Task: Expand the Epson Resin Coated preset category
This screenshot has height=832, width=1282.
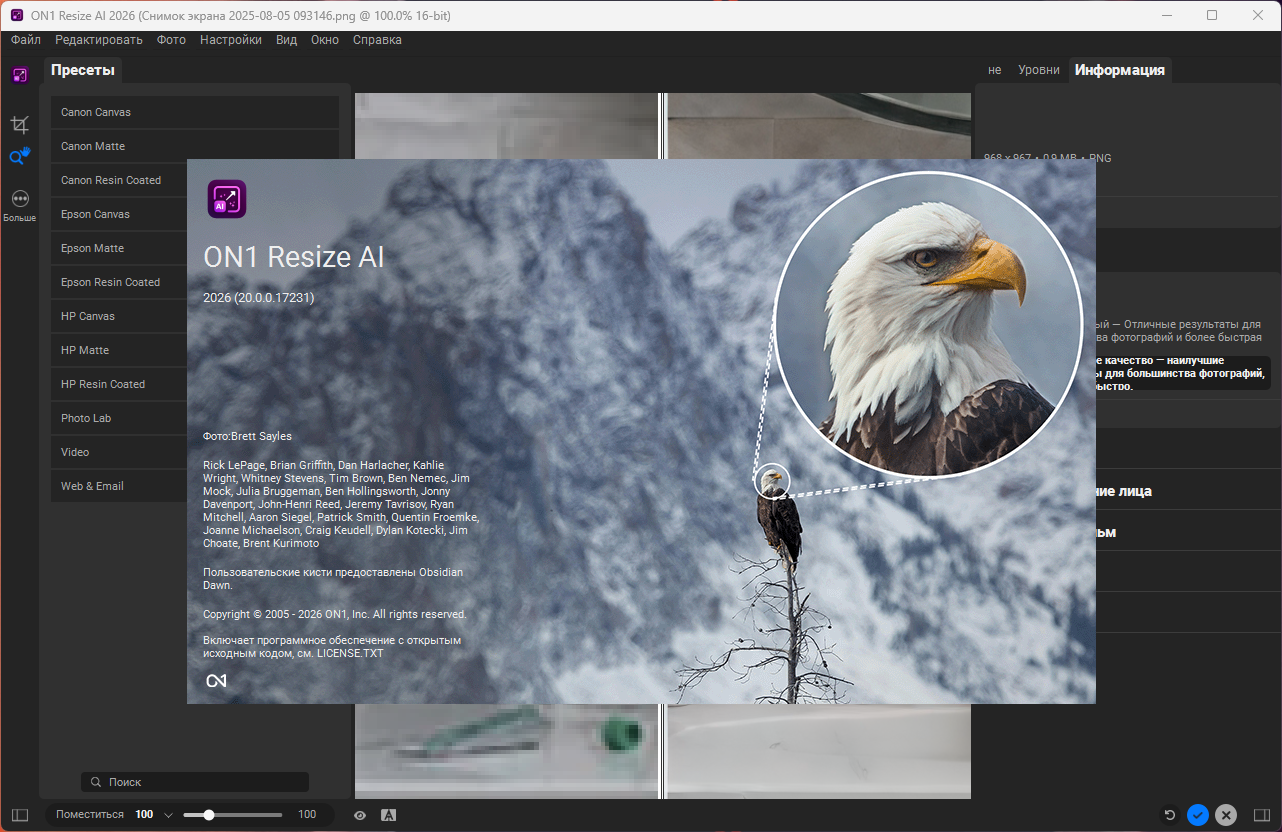Action: click(x=119, y=282)
